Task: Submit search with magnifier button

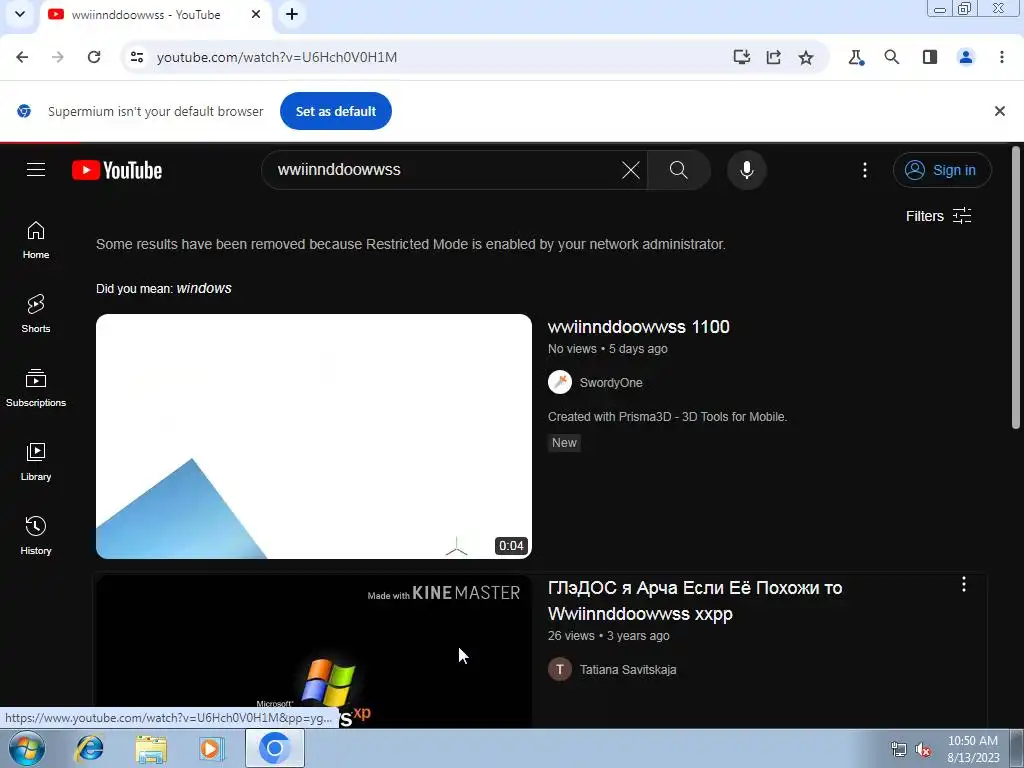Action: 679,170
